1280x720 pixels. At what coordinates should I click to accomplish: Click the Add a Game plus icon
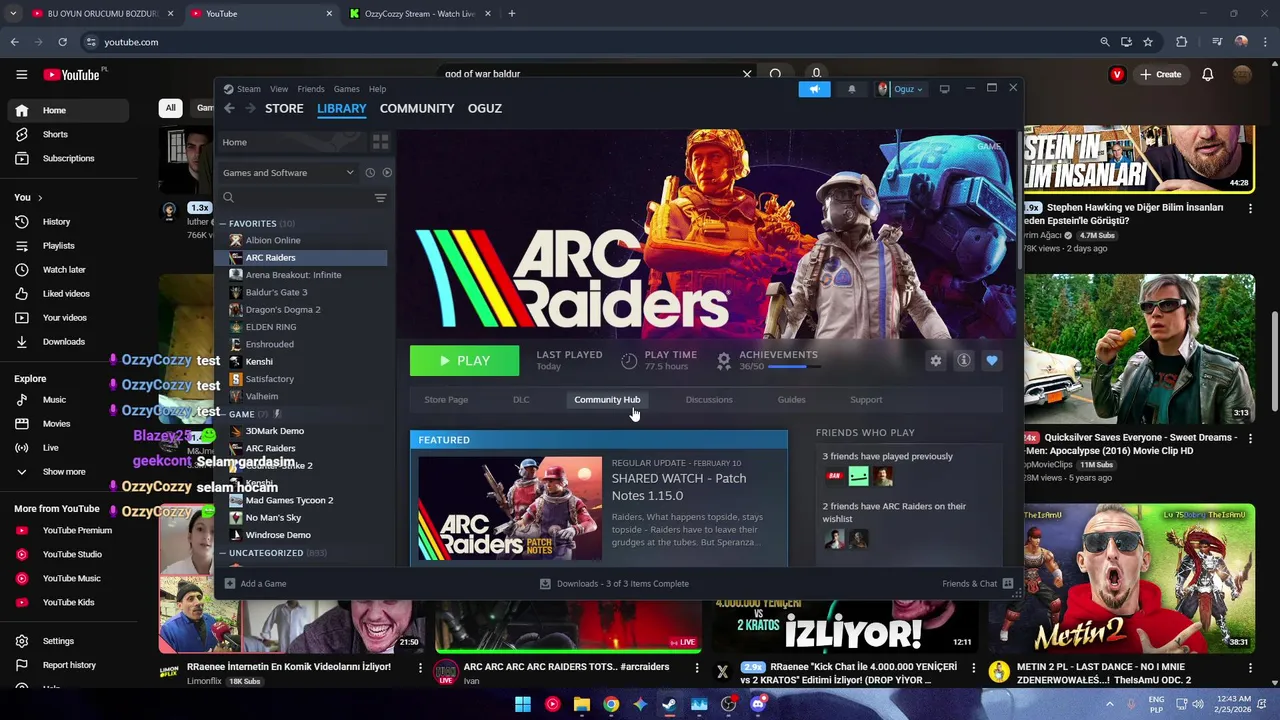pos(230,584)
